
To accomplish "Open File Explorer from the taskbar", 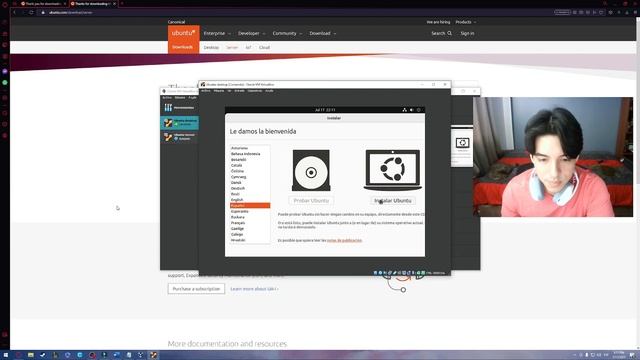I will point(30,355).
